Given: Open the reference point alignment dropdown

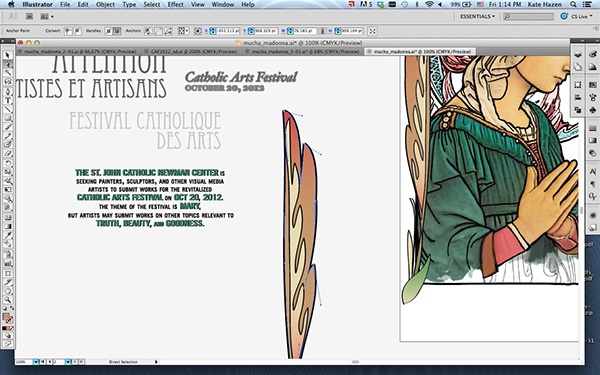Looking at the screenshot, I should point(183,31).
